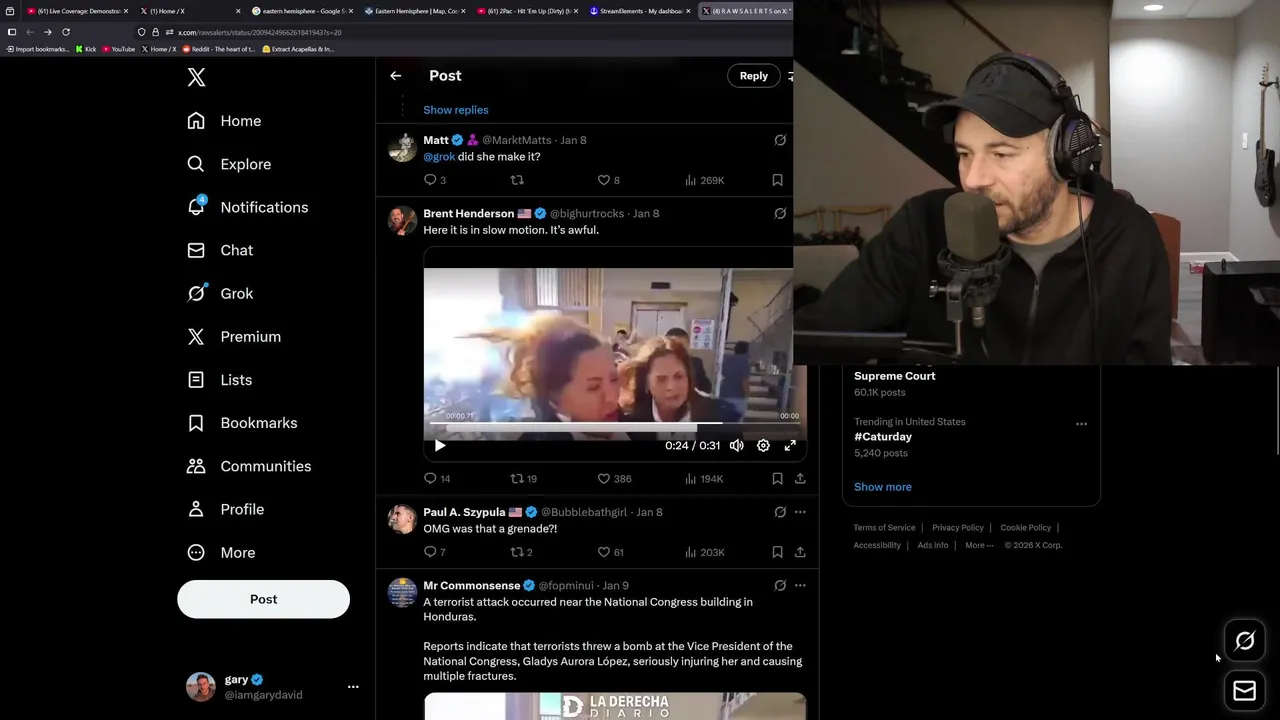Expand the More menu in sidebar
Viewport: 1280px width, 720px height.
pyautogui.click(x=221, y=552)
